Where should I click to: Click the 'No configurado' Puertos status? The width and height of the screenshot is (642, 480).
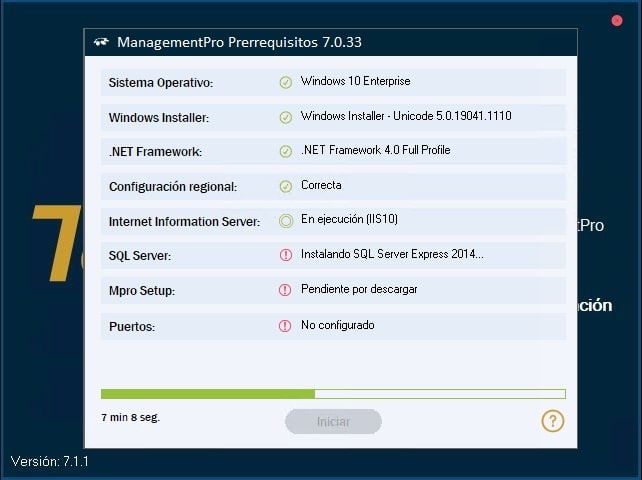[x=338, y=325]
